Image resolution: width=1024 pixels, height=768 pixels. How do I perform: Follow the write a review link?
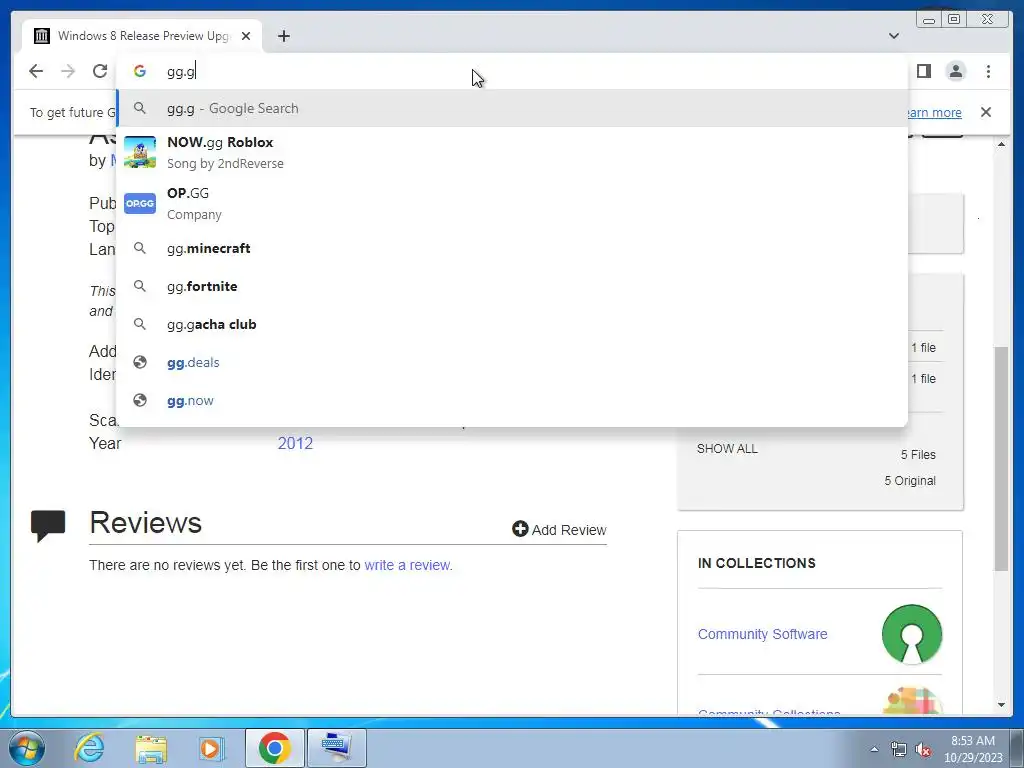pyautogui.click(x=408, y=565)
